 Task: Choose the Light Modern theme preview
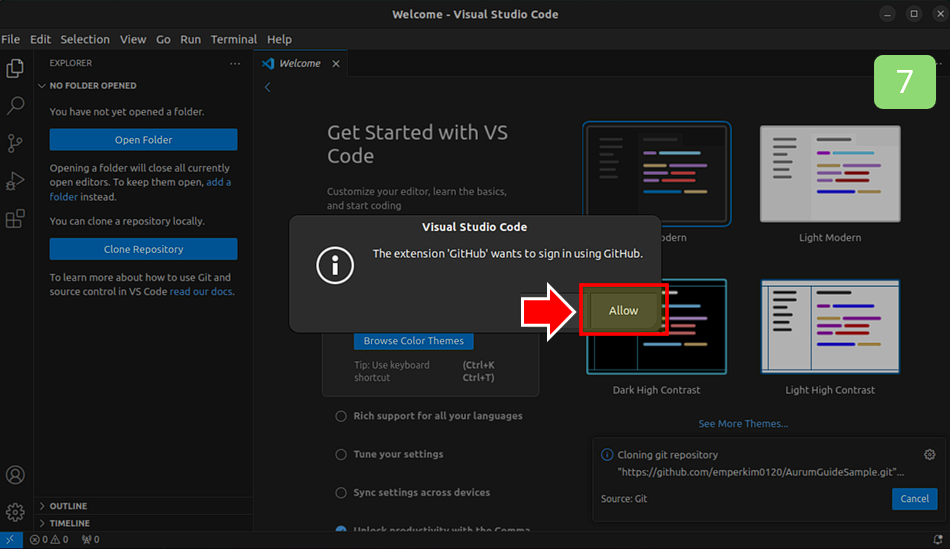[830, 174]
